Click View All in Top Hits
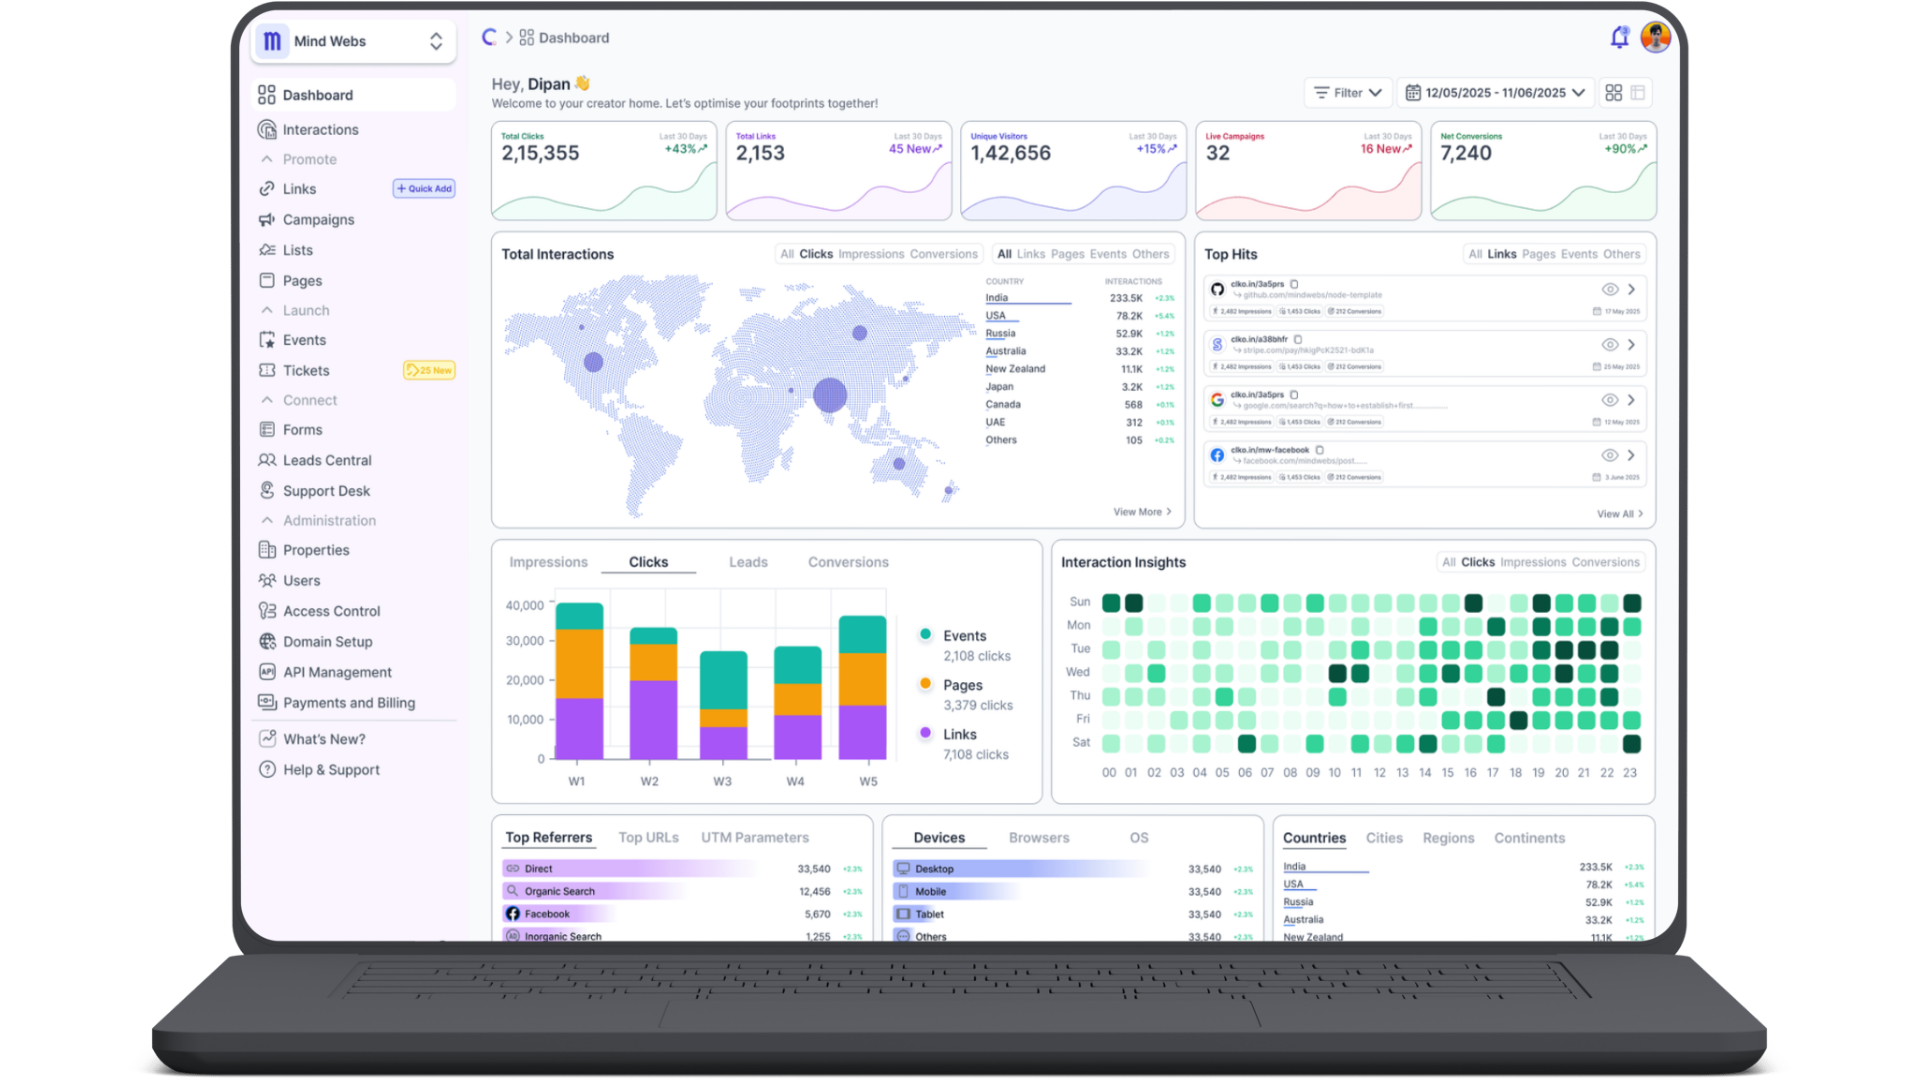The height and width of the screenshot is (1080, 1920). 1616,513
